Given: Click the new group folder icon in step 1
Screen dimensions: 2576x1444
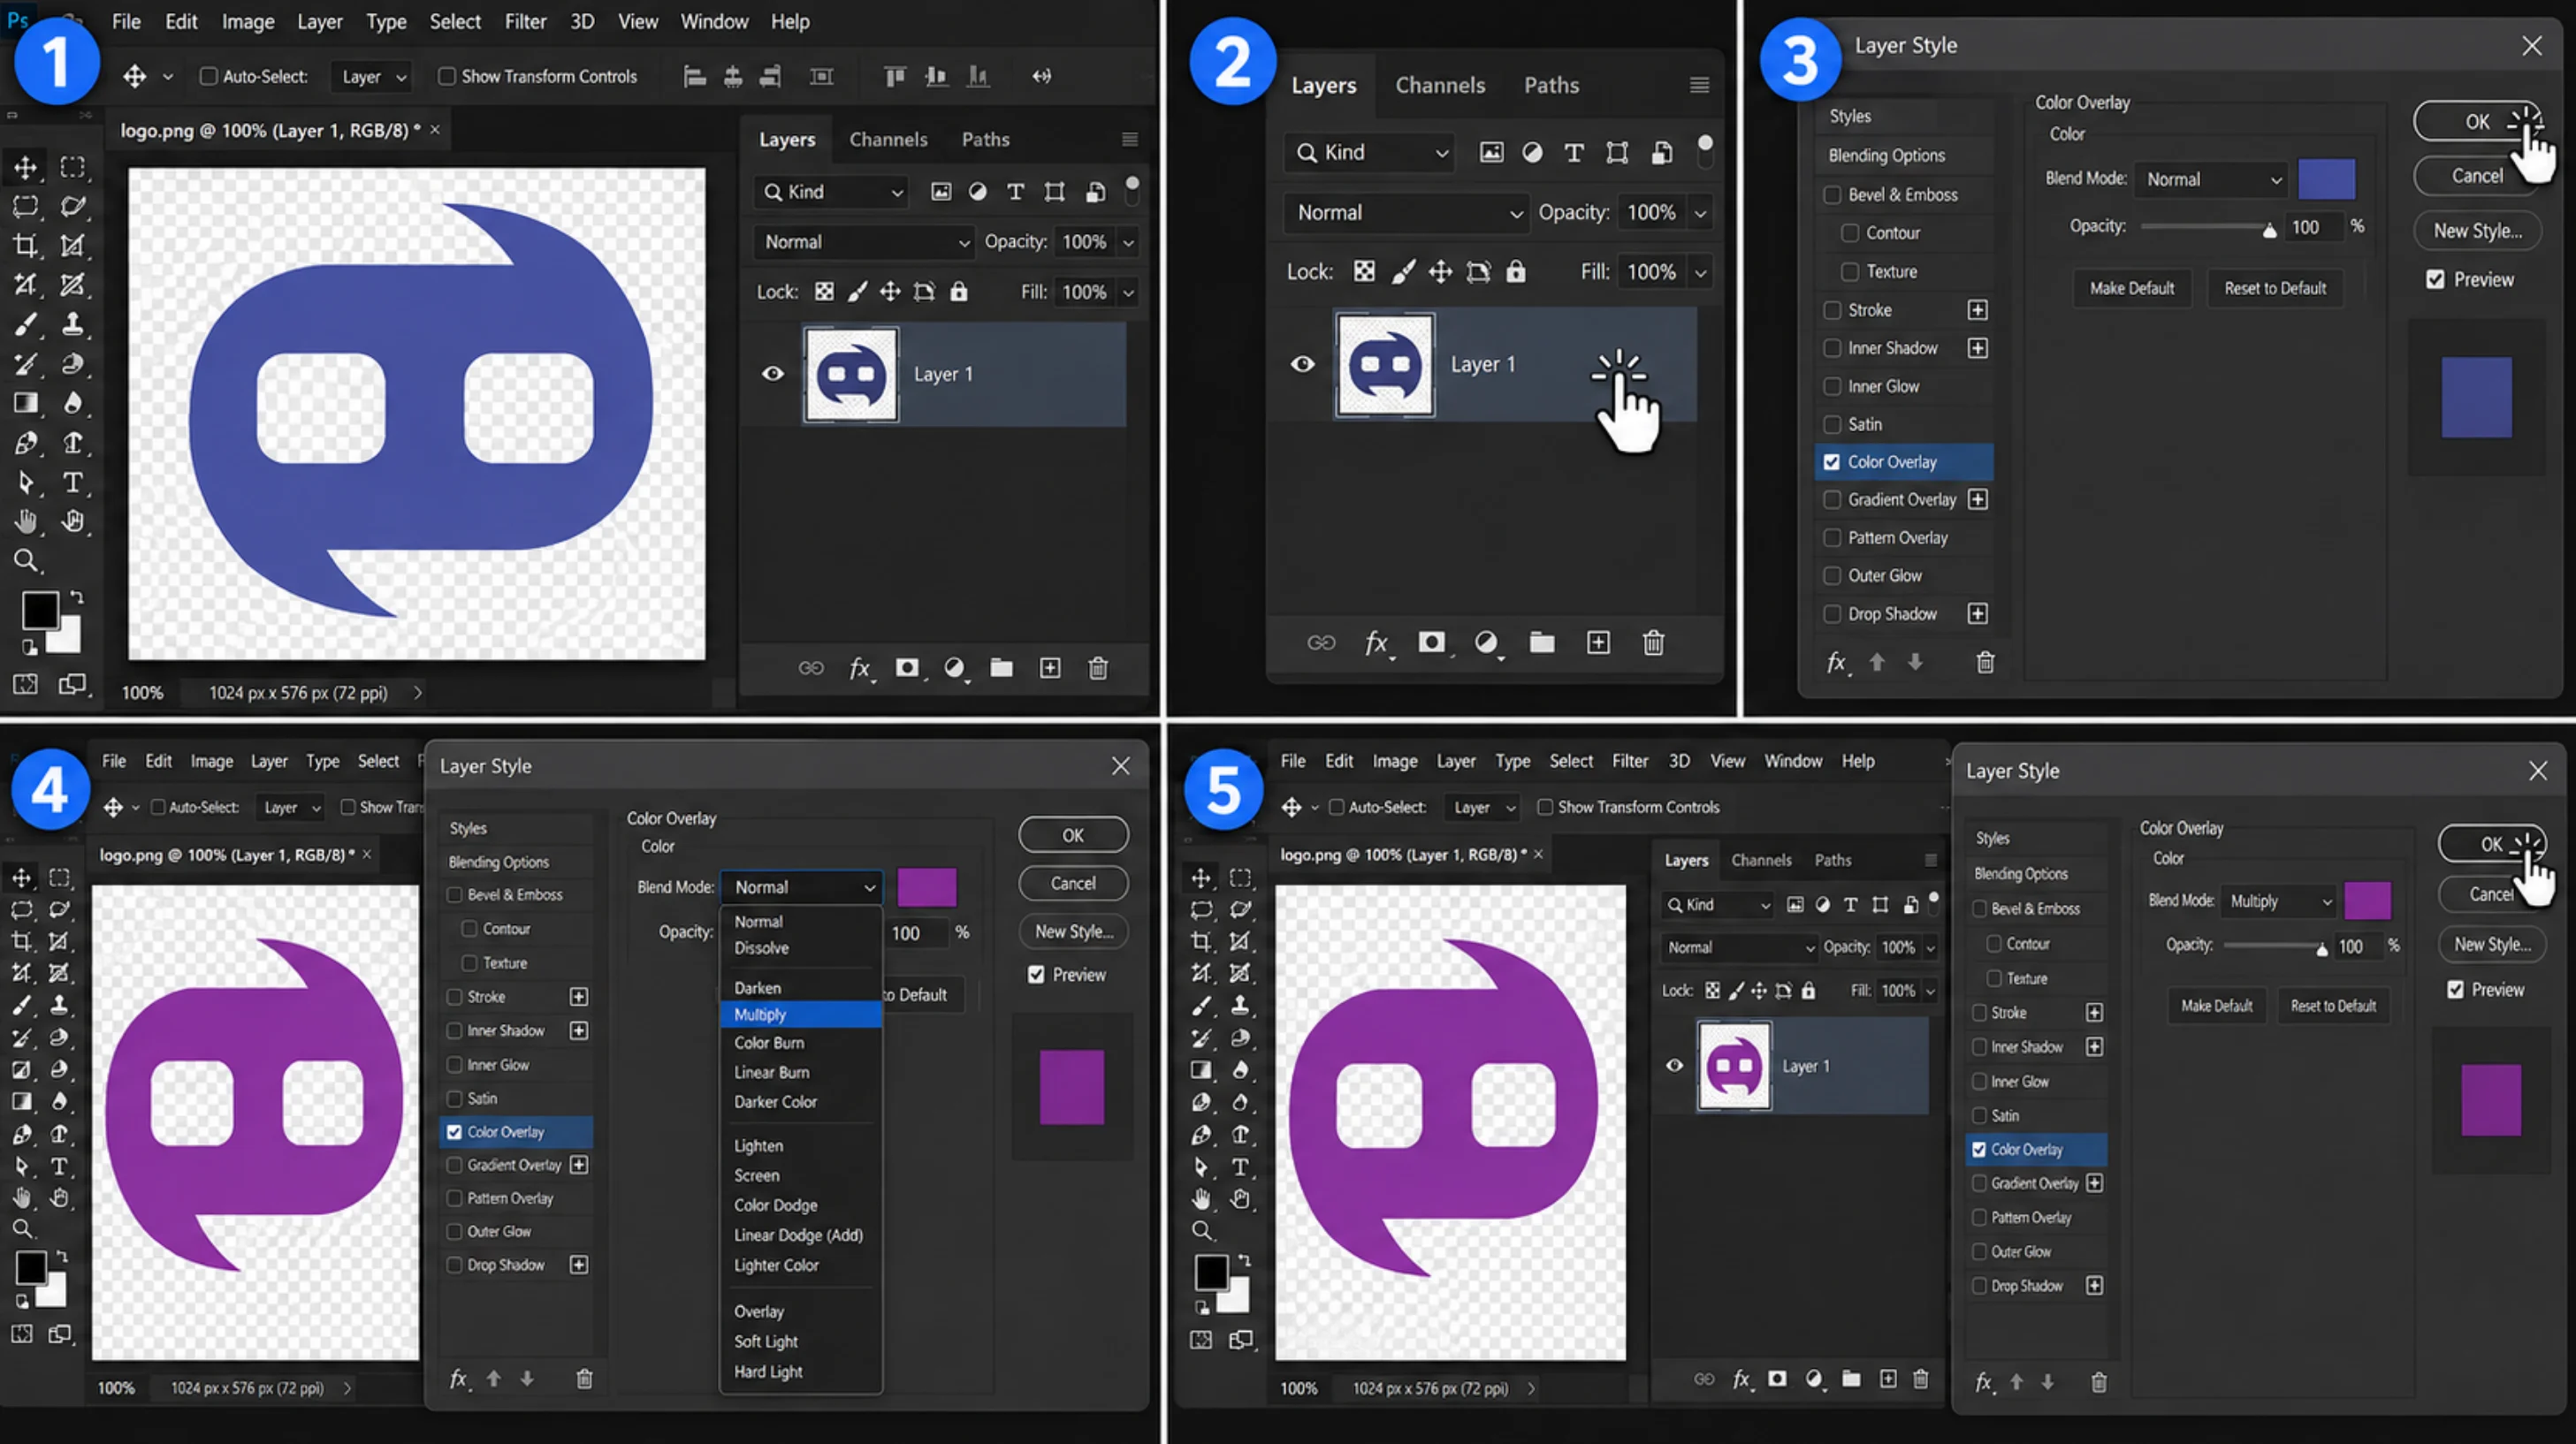Looking at the screenshot, I should pyautogui.click(x=1001, y=668).
